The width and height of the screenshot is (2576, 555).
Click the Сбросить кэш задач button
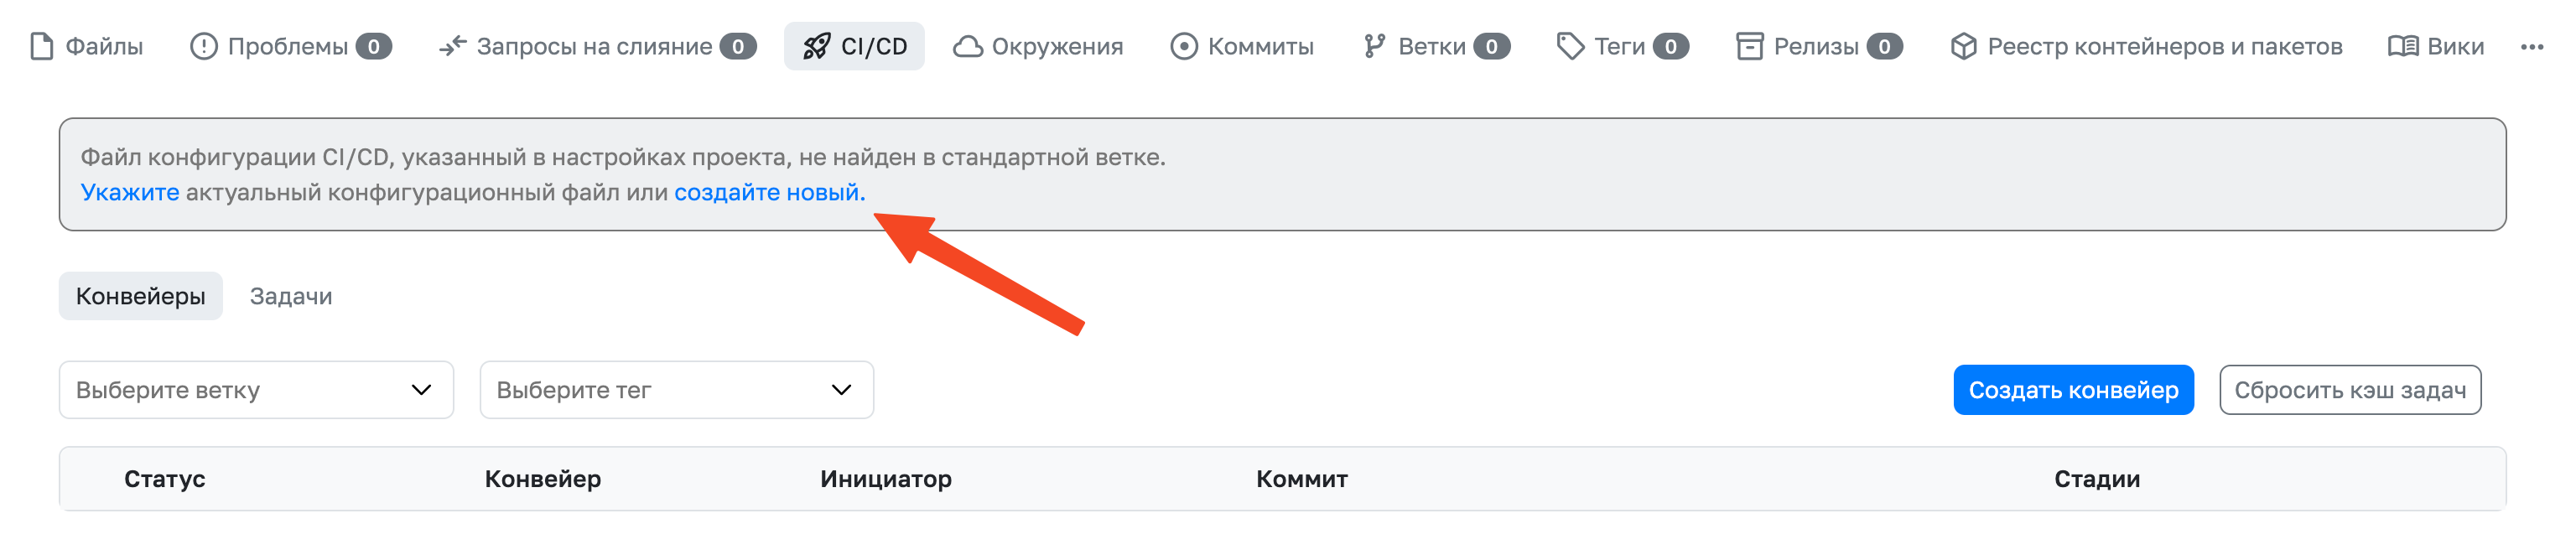pyautogui.click(x=2350, y=390)
